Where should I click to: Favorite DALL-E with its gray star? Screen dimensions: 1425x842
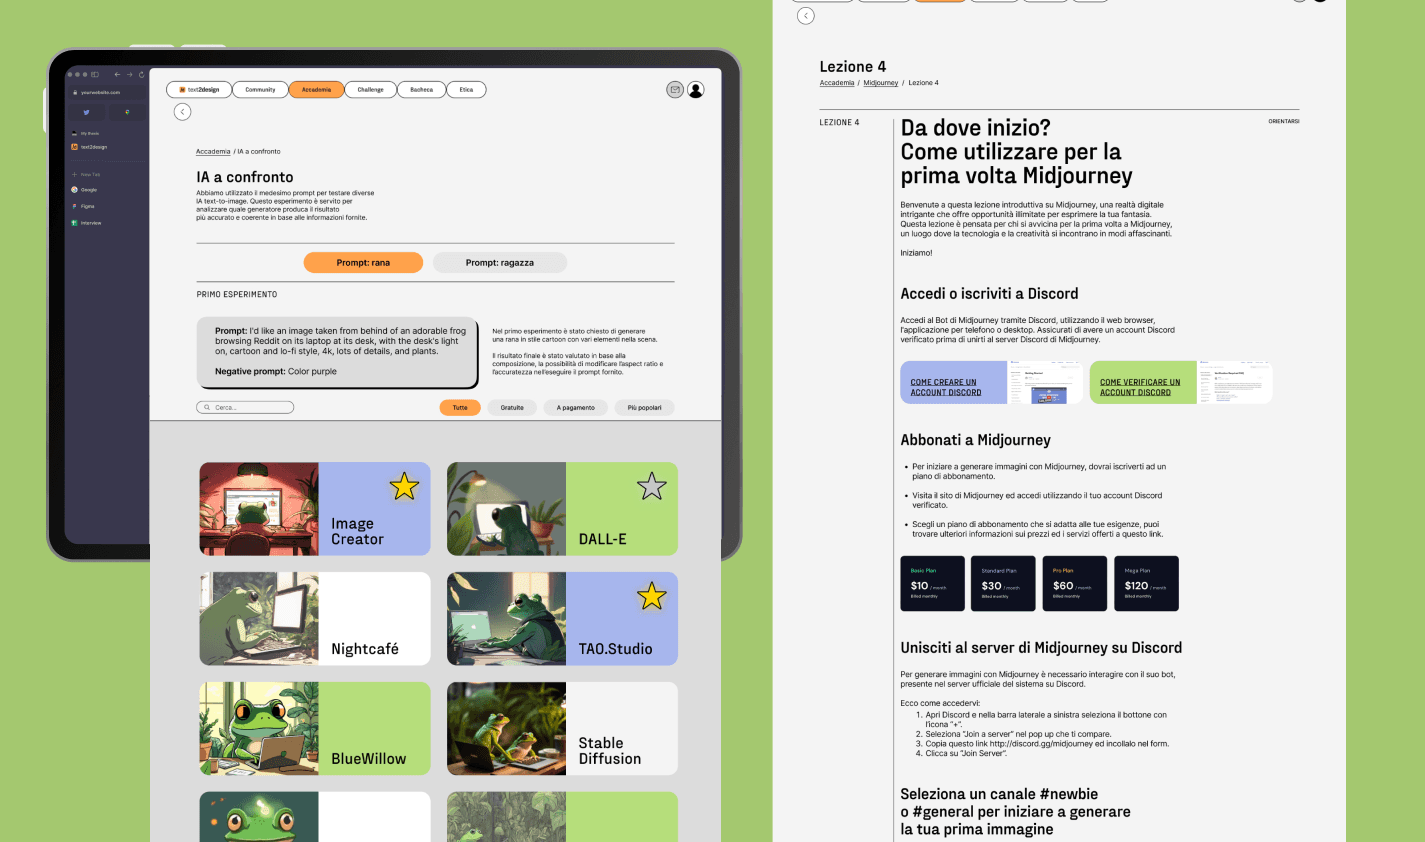(652, 486)
